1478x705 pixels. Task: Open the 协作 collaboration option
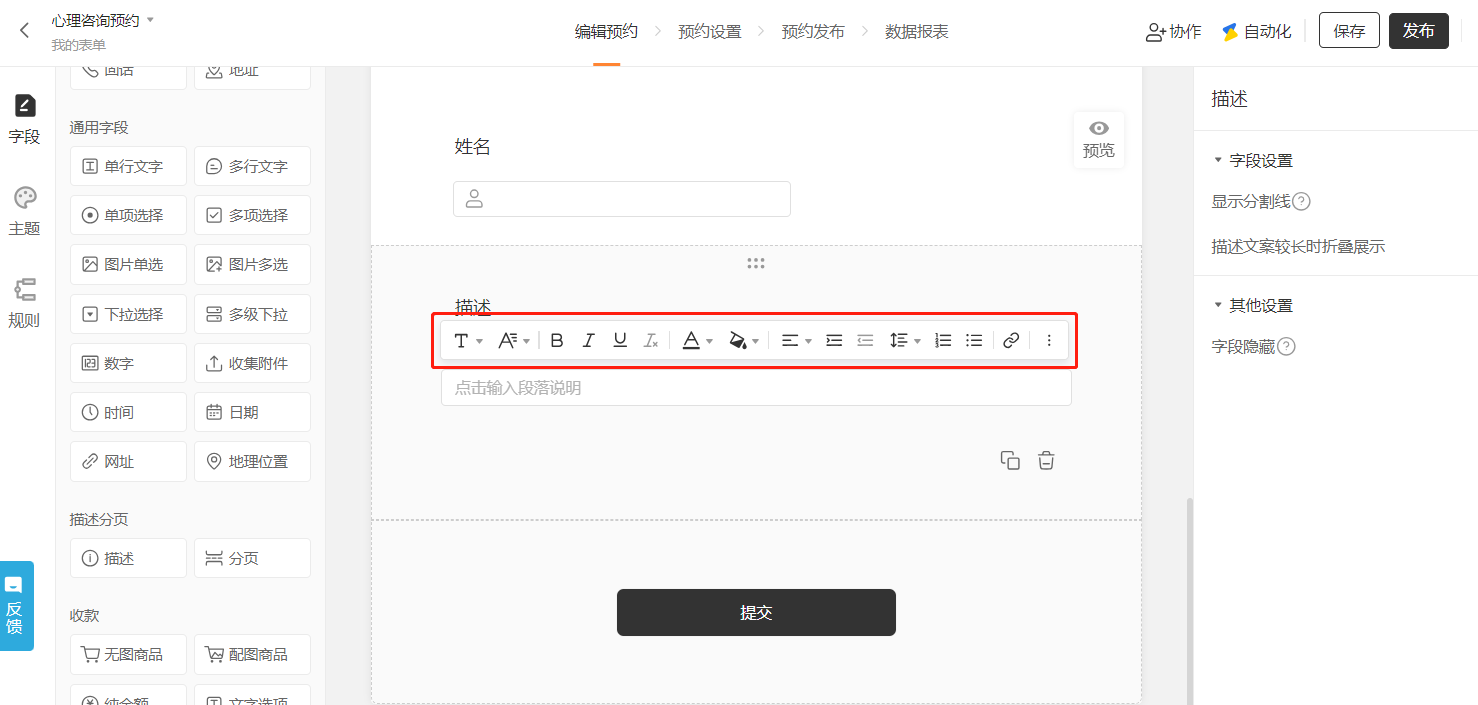pyautogui.click(x=1174, y=32)
